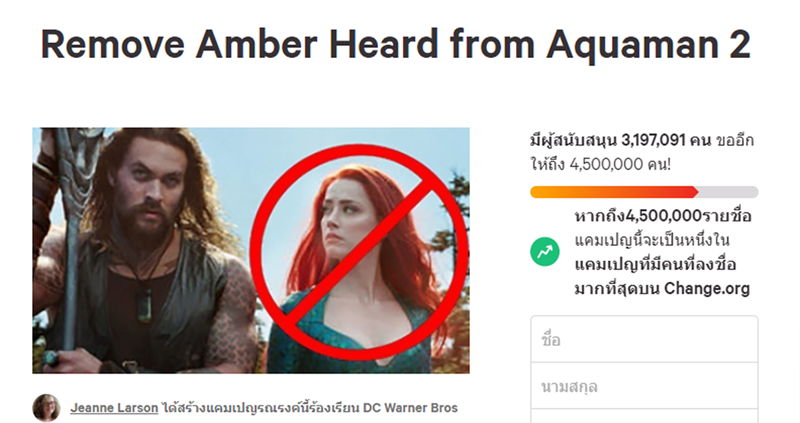This screenshot has height=423, width=800.
Task: Click the green trending arrow icon
Action: [x=544, y=252]
